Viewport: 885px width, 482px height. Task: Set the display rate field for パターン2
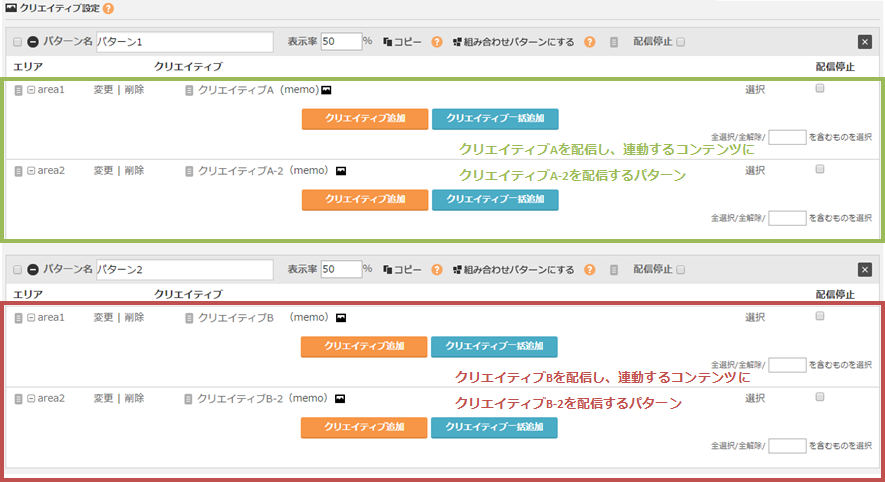click(341, 269)
